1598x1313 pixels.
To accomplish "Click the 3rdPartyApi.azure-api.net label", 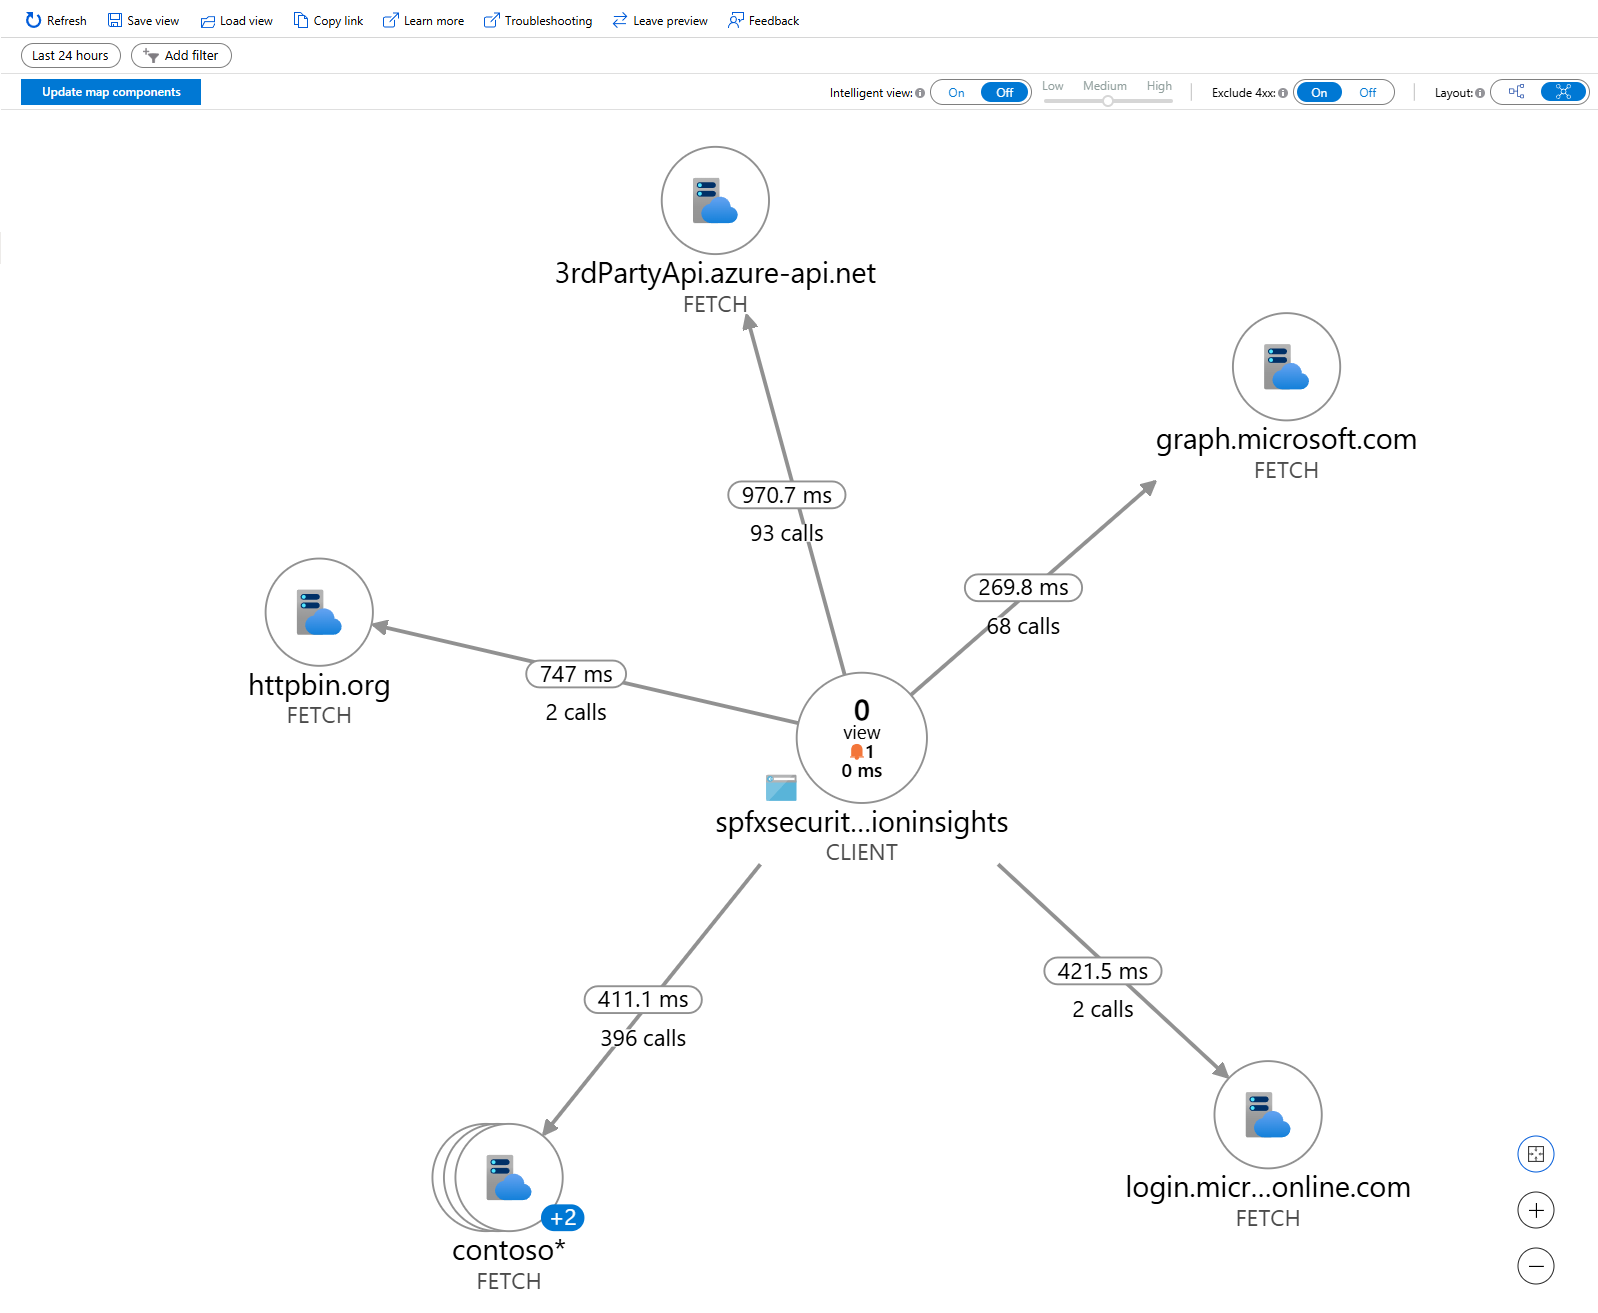I will 715,273.
